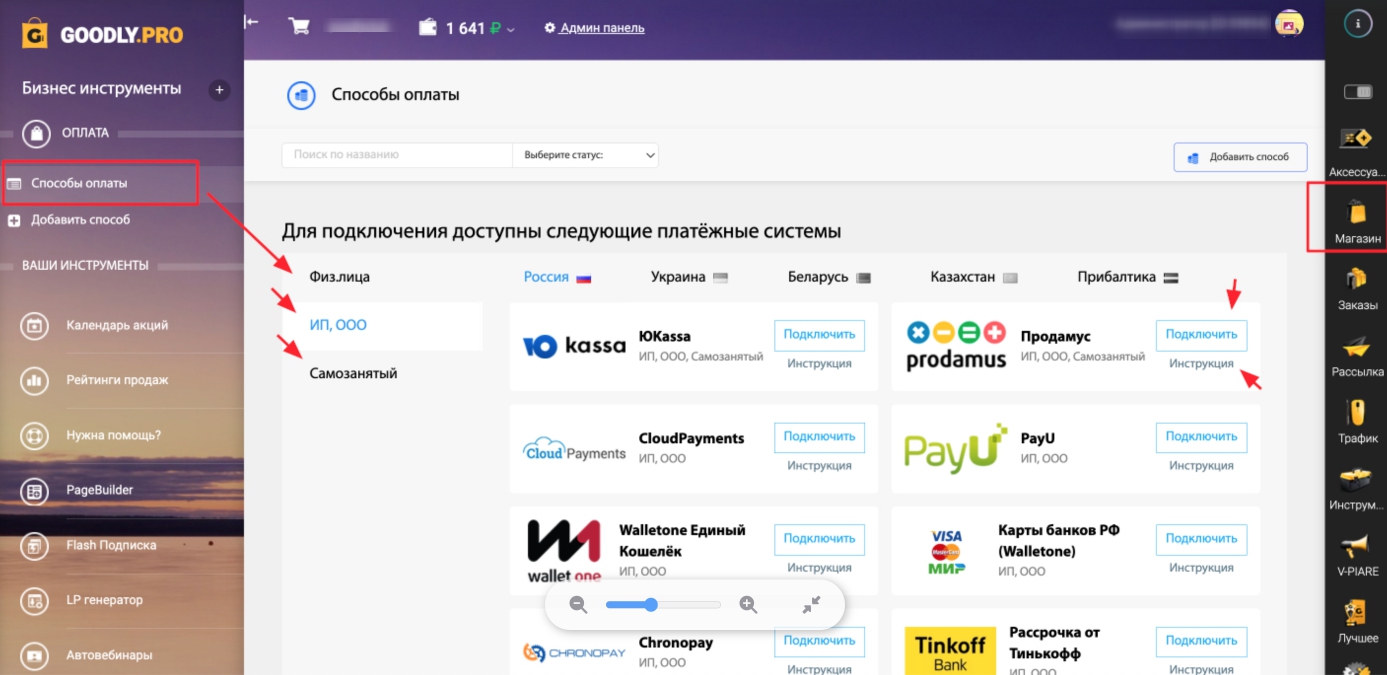Select the Россия country tab
This screenshot has height=675, width=1387.
[x=558, y=277]
